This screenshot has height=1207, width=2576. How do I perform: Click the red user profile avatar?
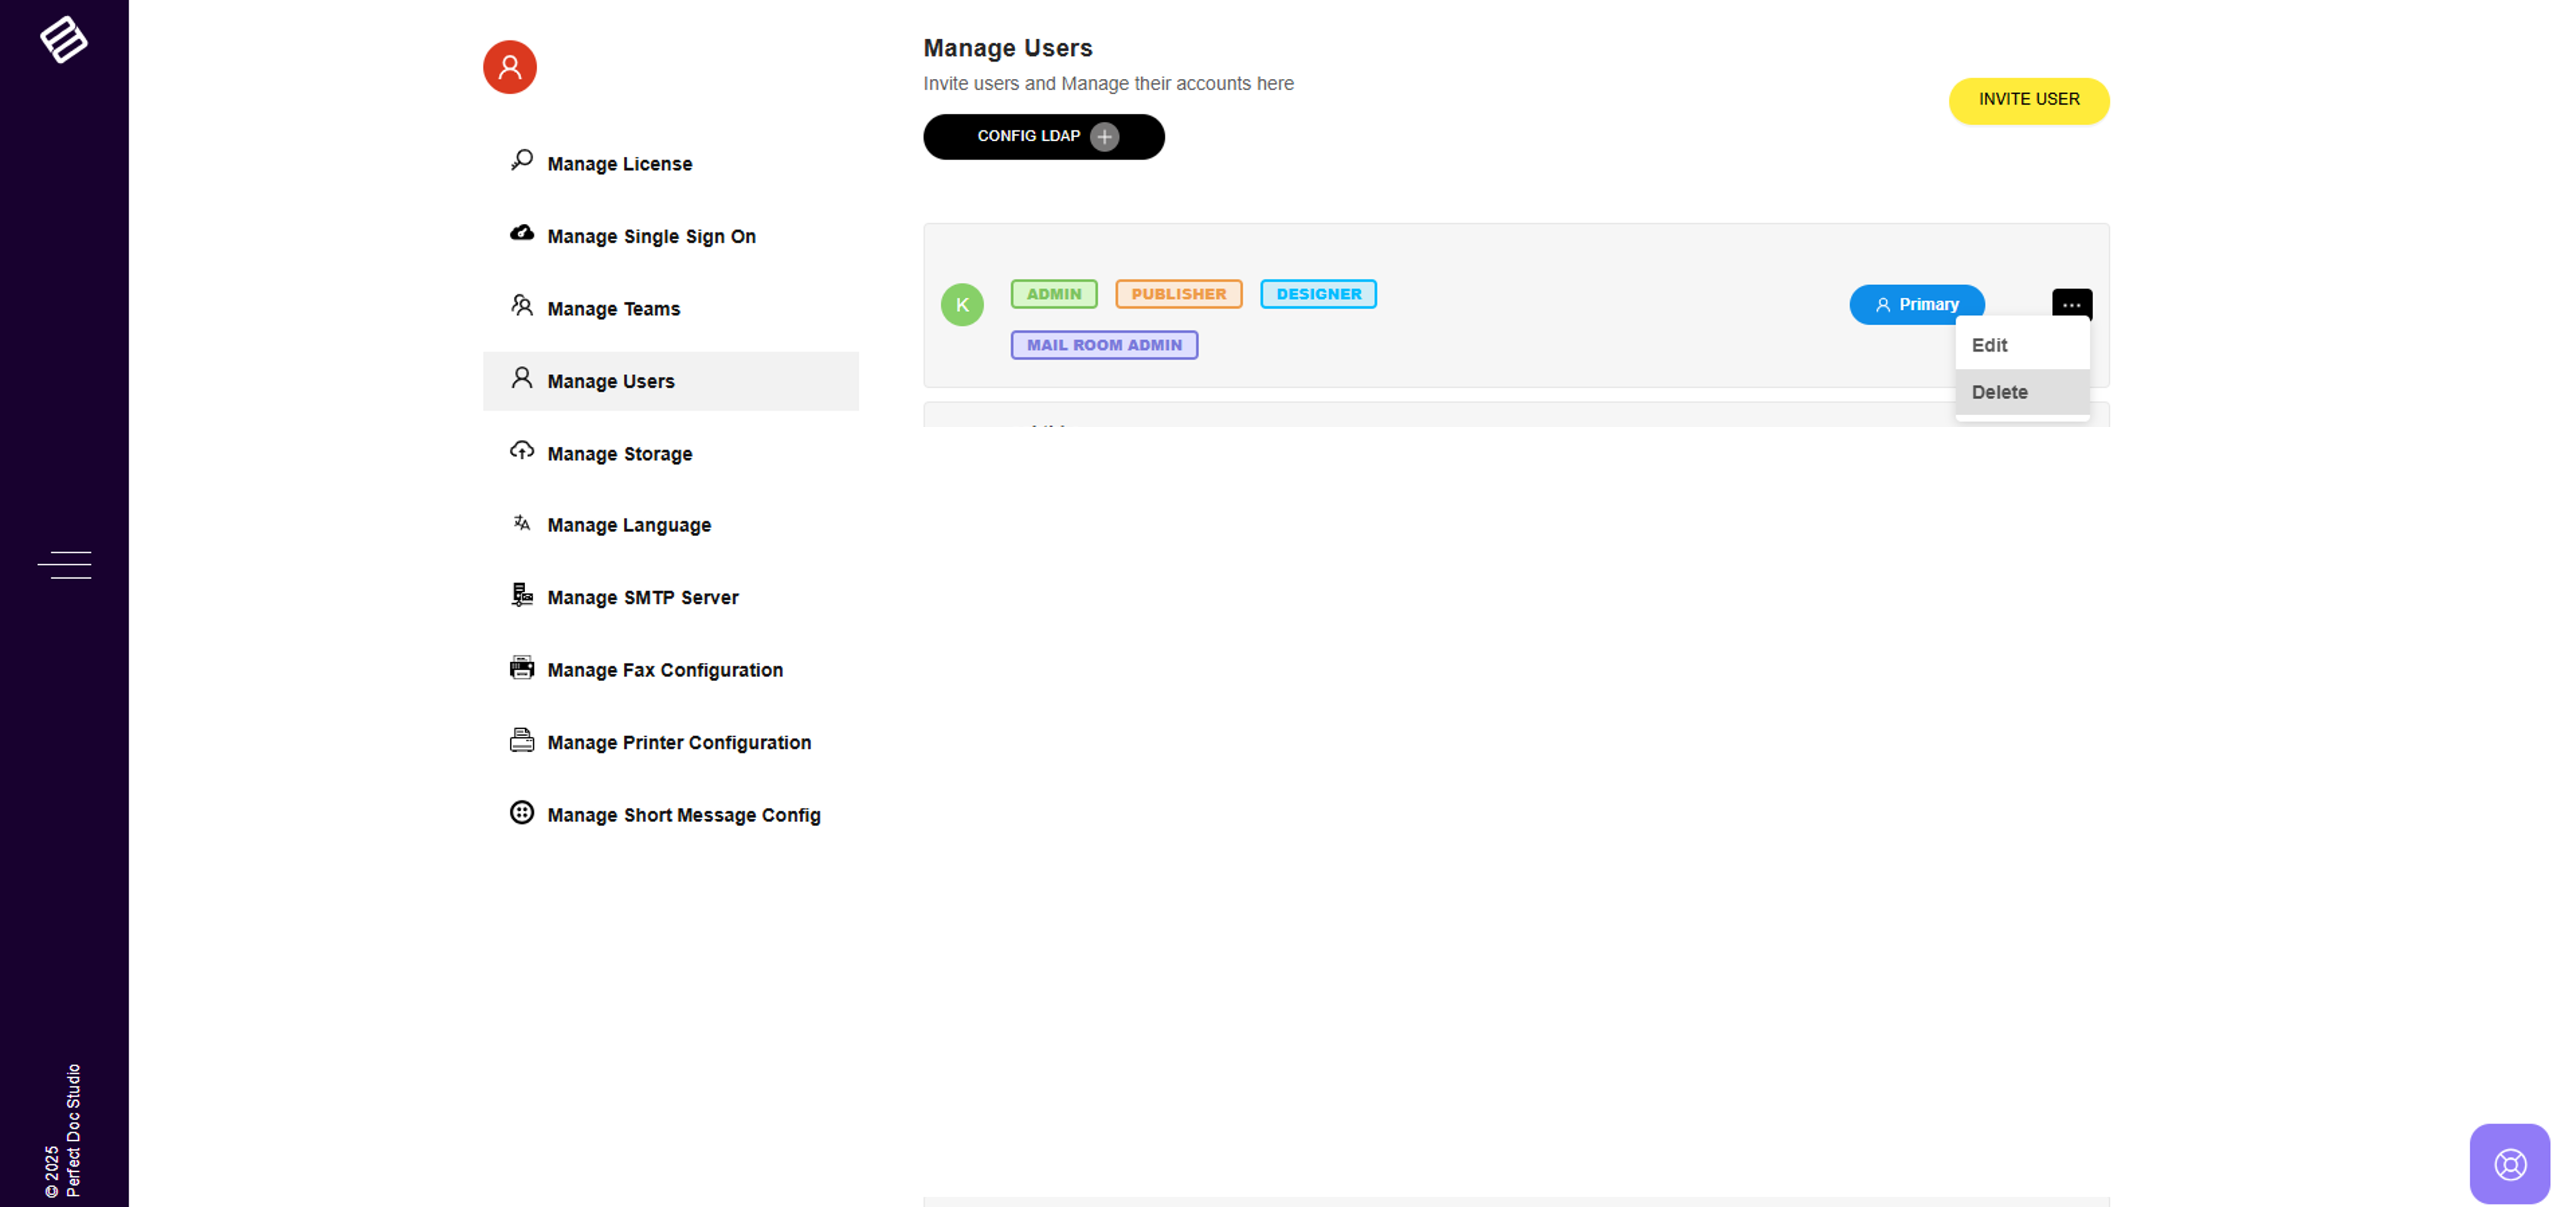(x=510, y=67)
